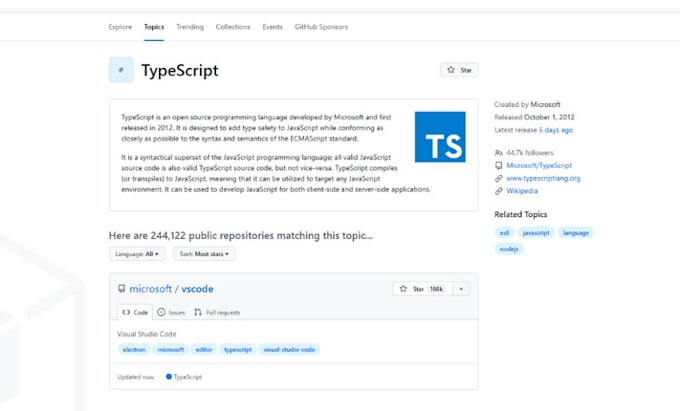Open GitHub Sponsors tab

tap(321, 27)
